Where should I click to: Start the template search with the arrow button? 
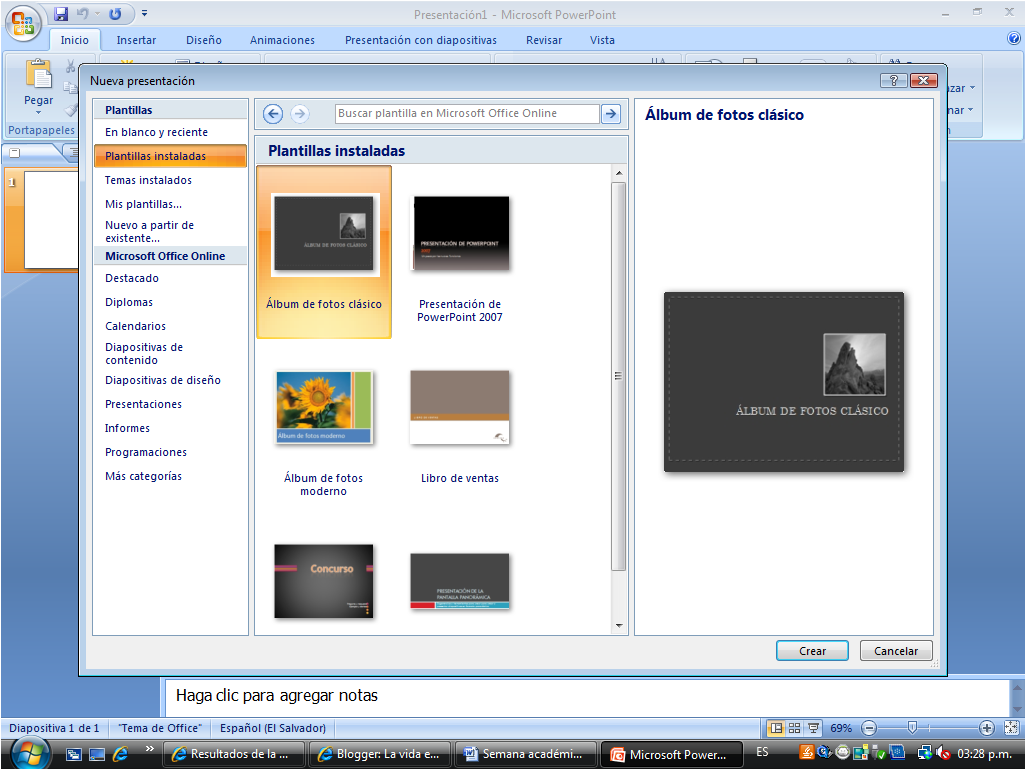tap(610, 114)
